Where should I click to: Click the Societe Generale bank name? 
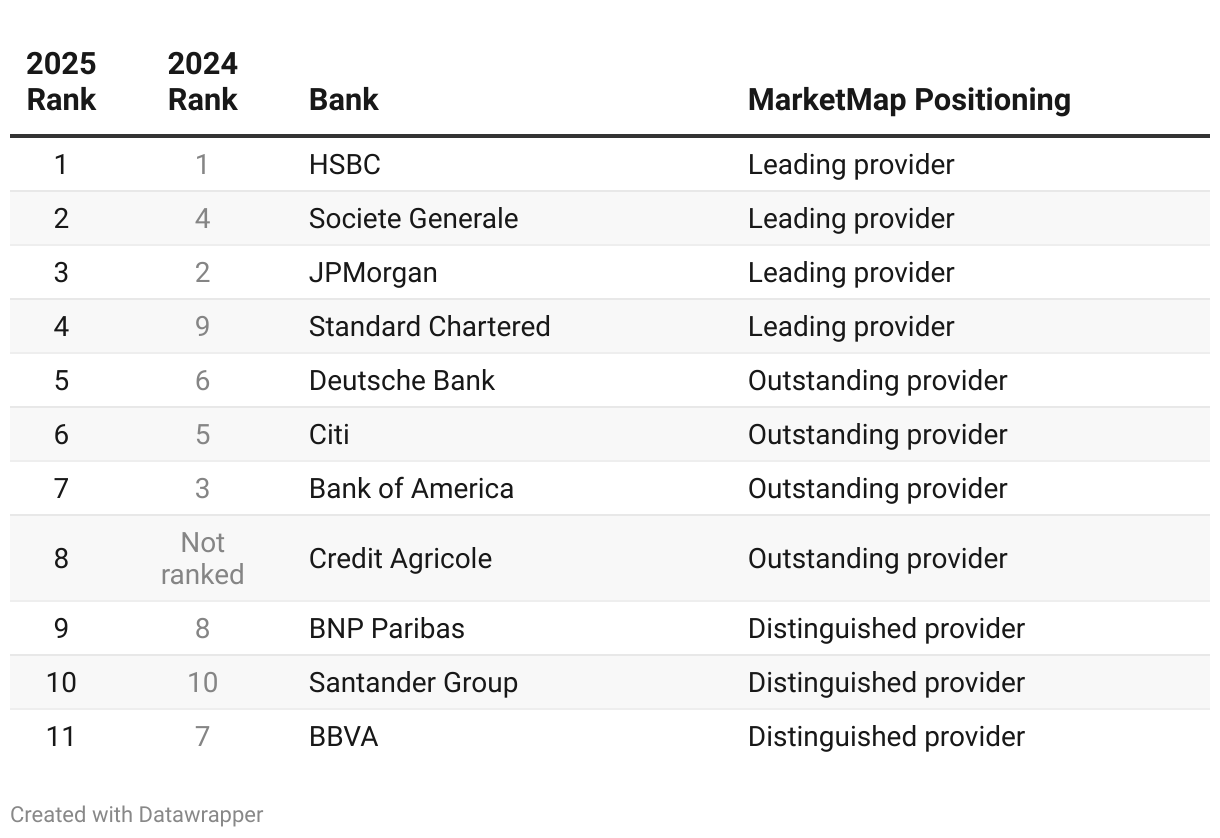(413, 219)
